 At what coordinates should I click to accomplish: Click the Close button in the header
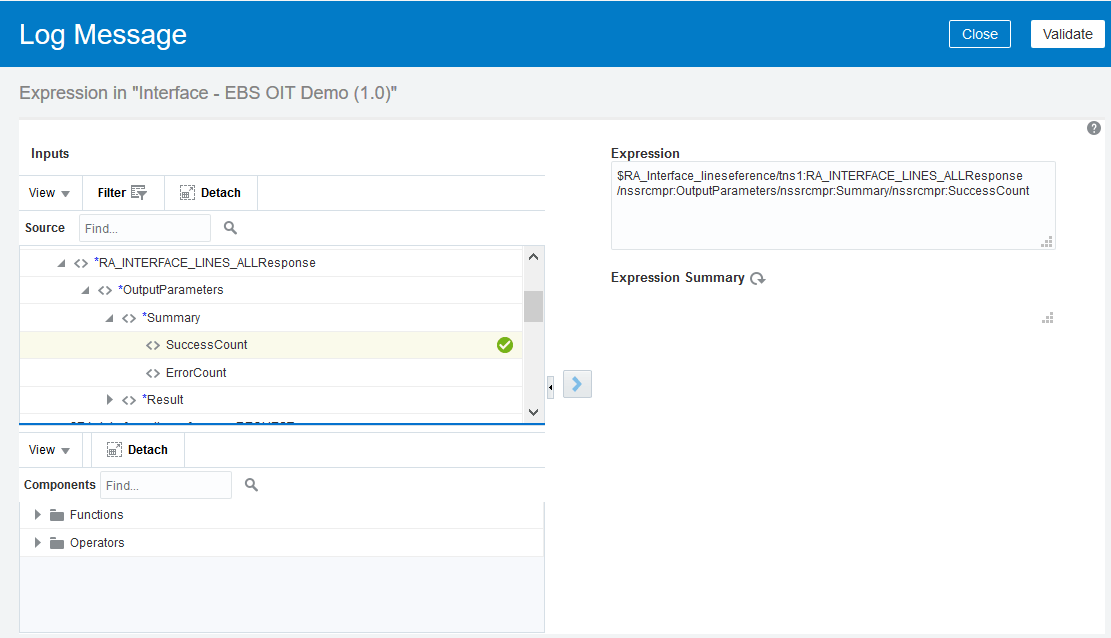click(x=979, y=34)
